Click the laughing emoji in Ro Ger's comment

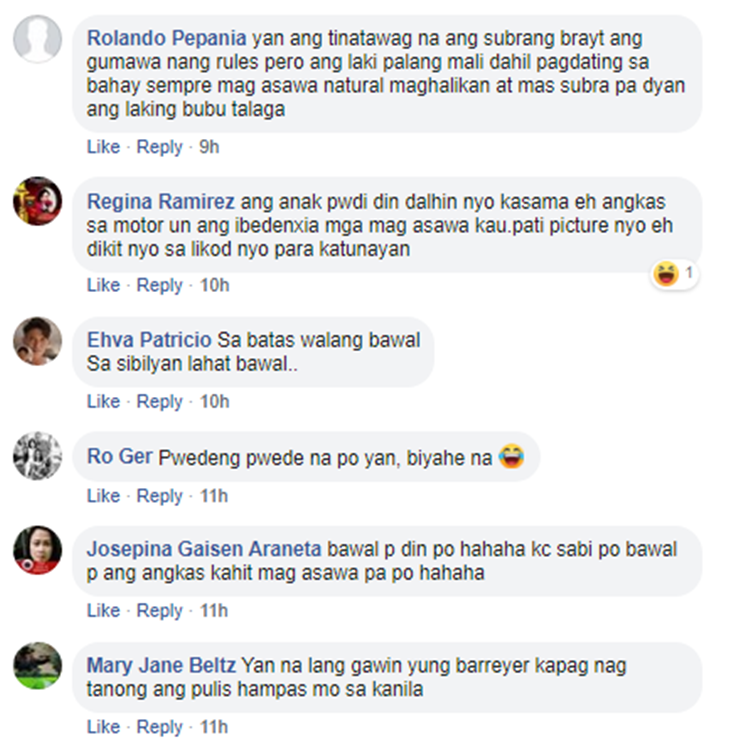pos(511,456)
